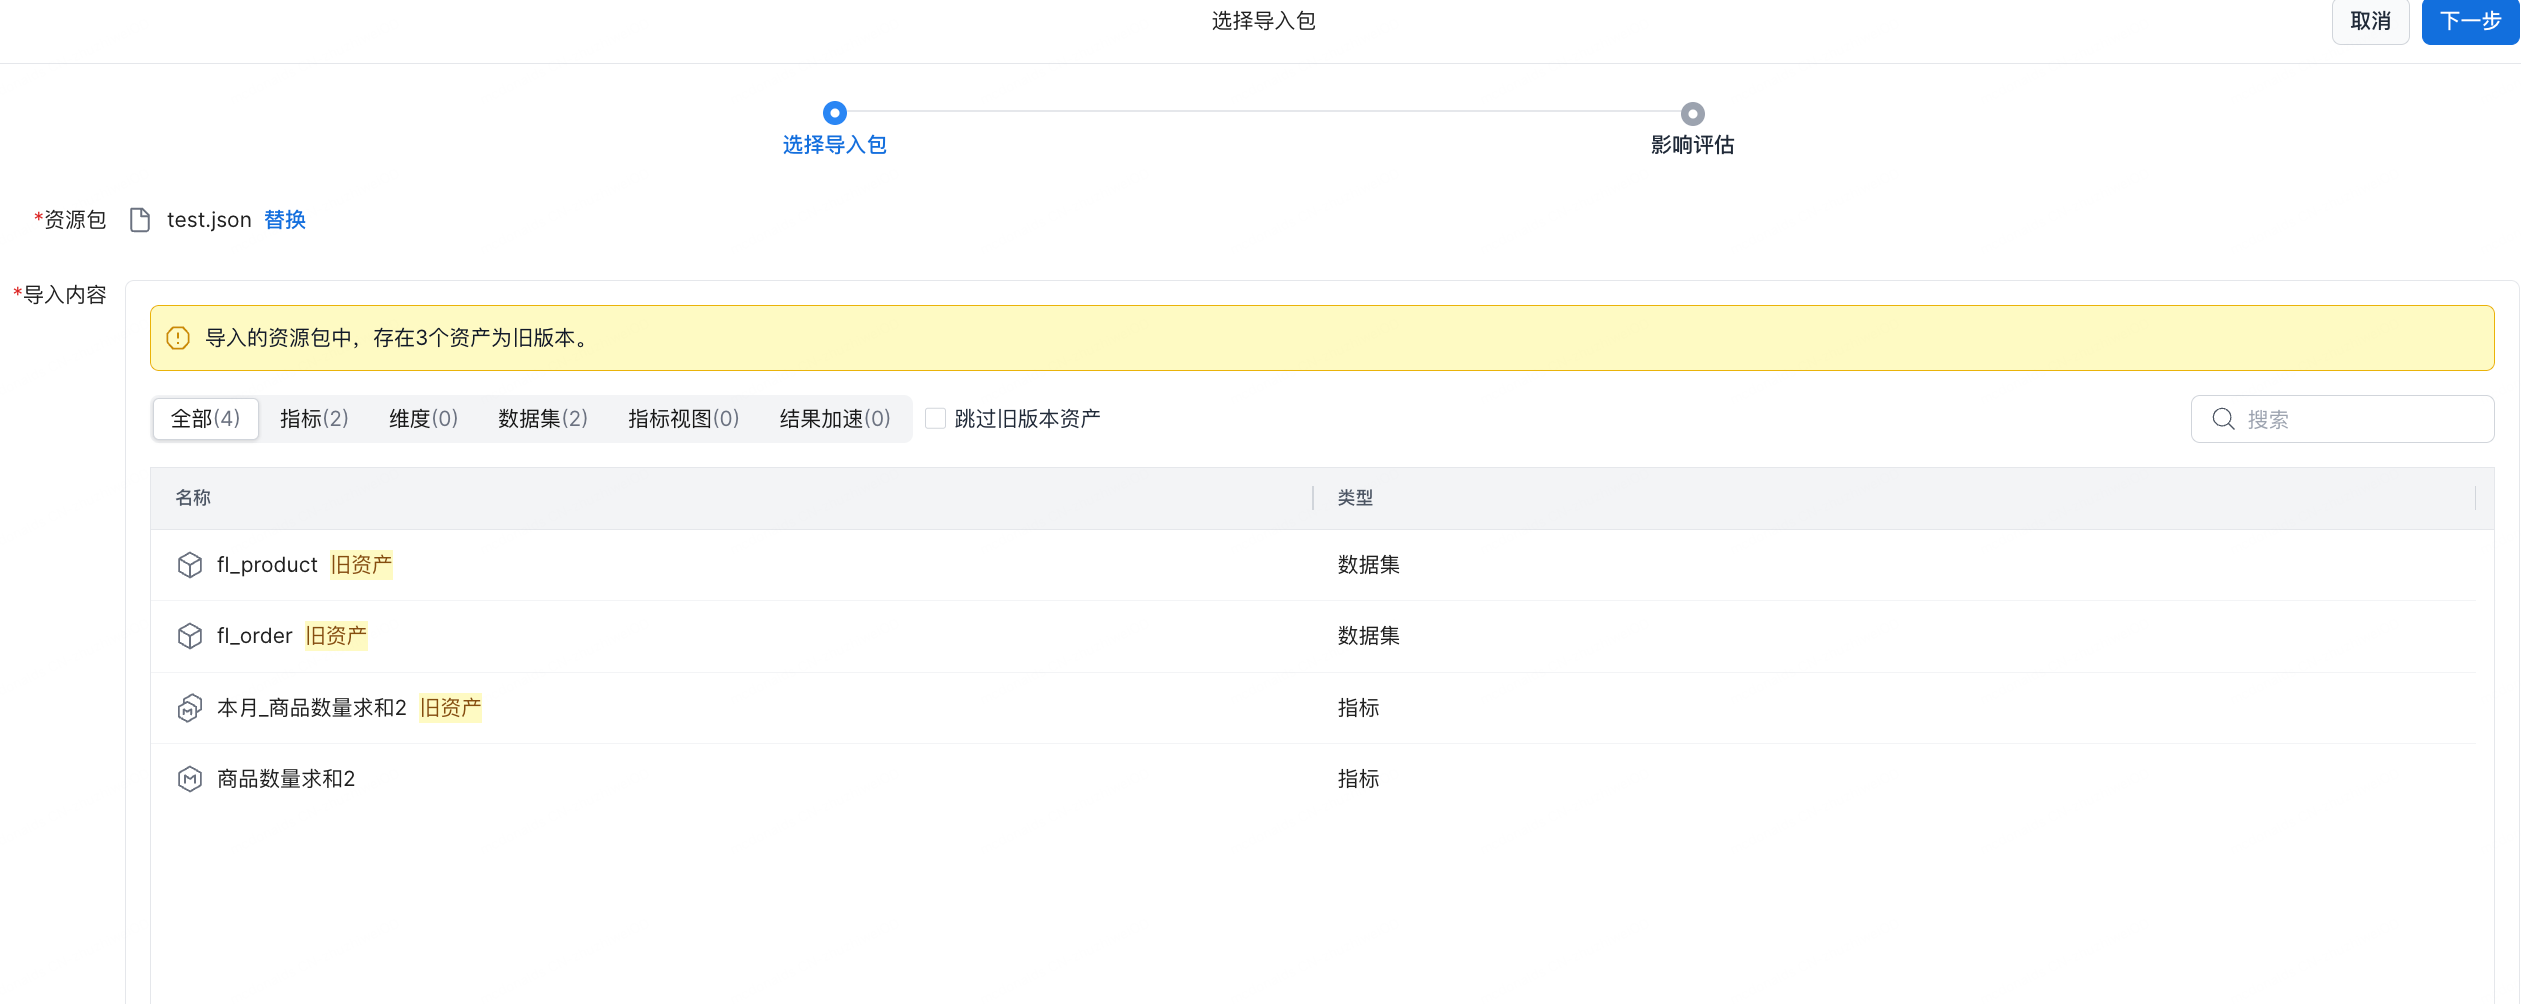Click the 下一步 button
This screenshot has height=1004, width=2521.
tap(2469, 21)
